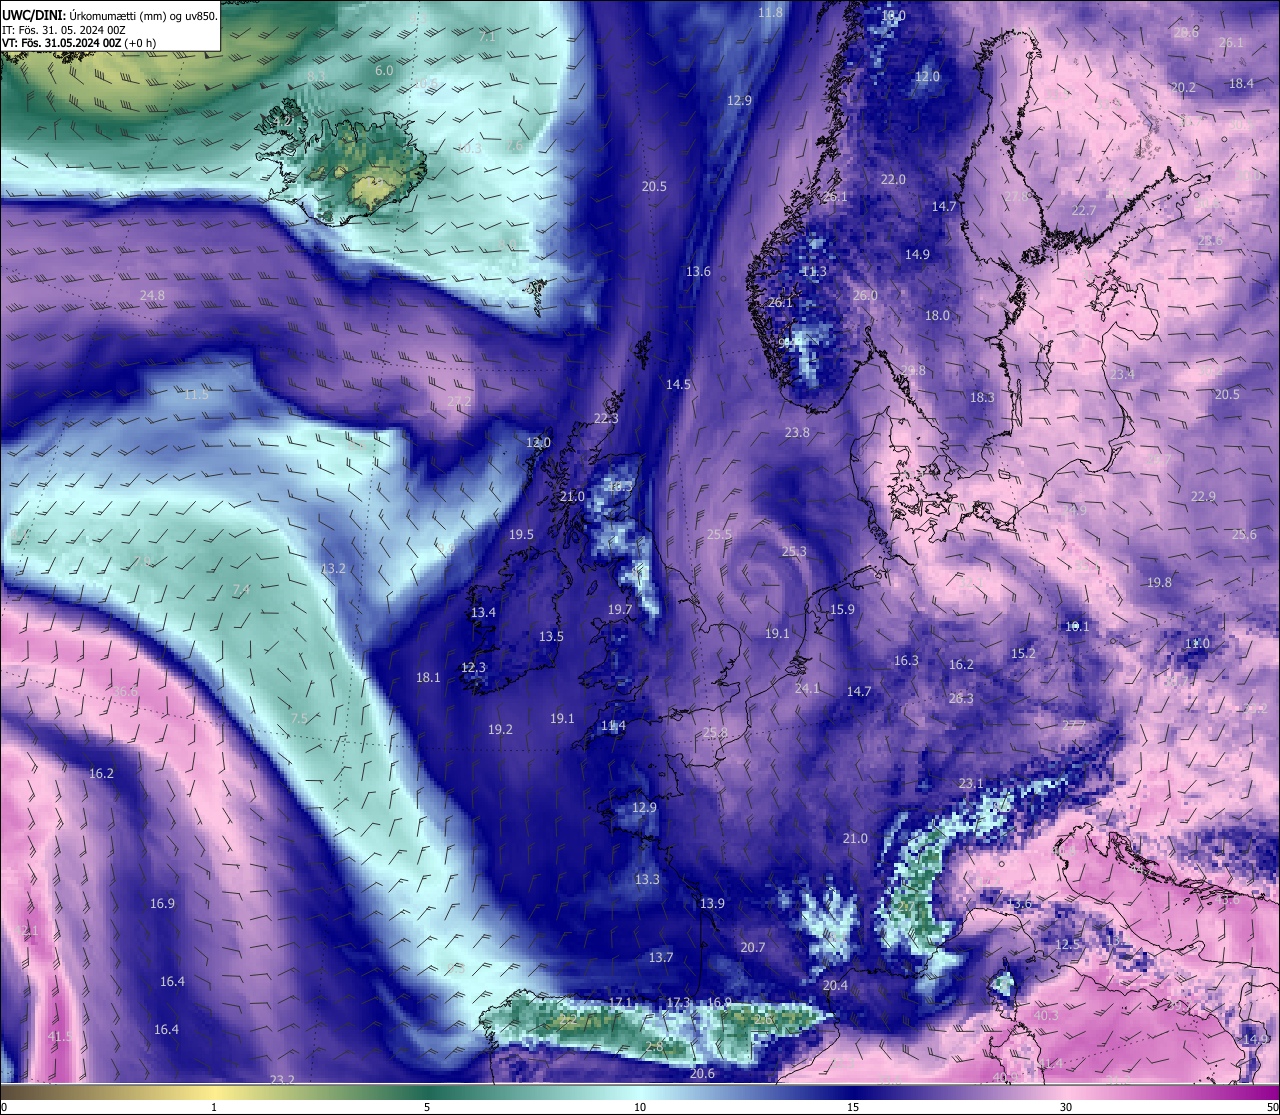The height and width of the screenshot is (1115, 1280).
Task: Click the 19.2 value label
Action: point(500,729)
